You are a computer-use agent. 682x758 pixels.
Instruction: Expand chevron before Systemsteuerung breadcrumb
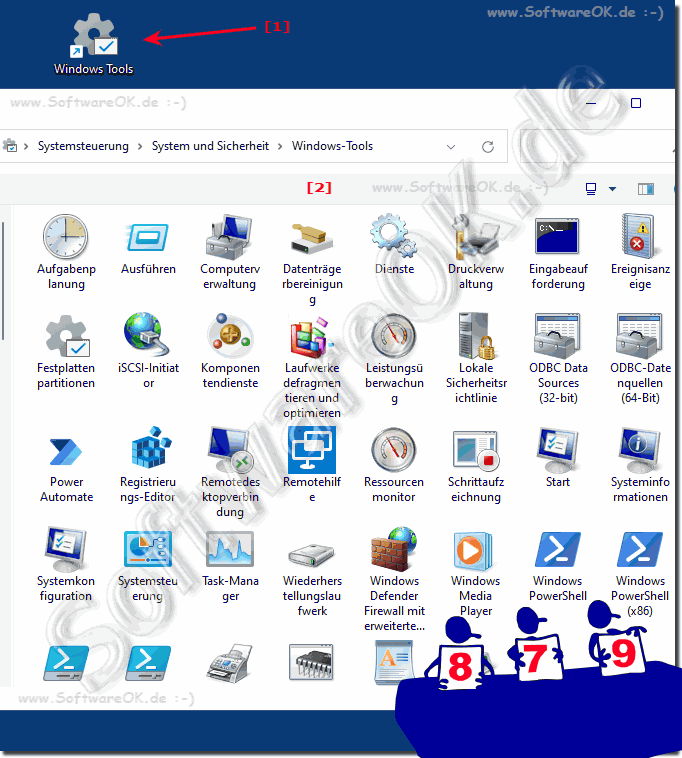26,146
